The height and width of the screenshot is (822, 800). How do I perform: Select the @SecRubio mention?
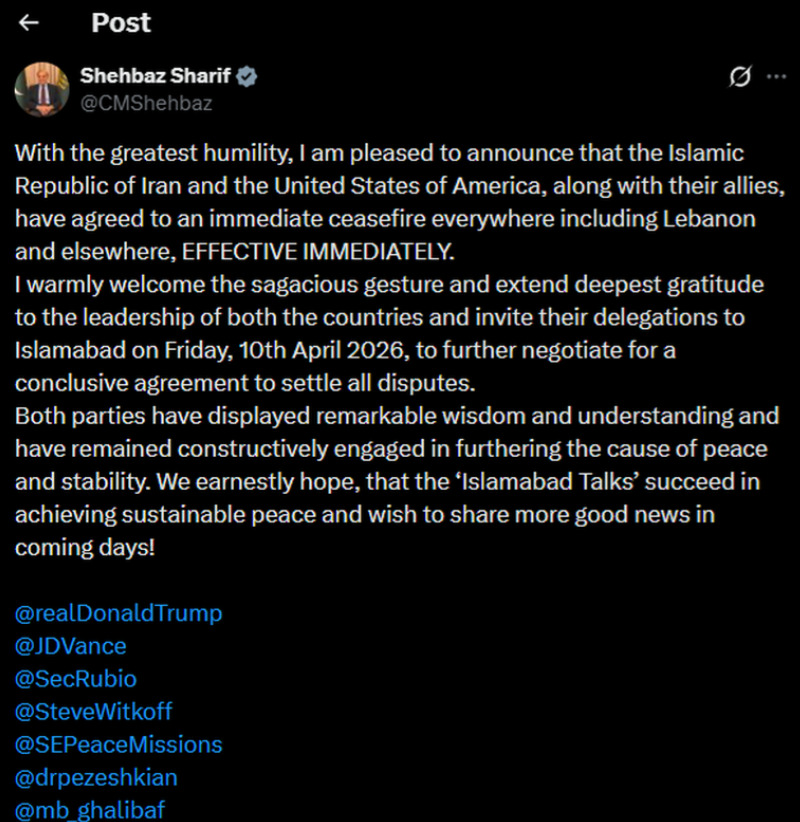click(76, 679)
